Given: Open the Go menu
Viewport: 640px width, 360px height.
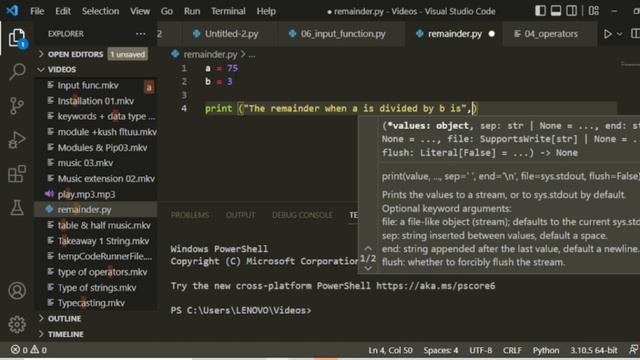Looking at the screenshot, I should coord(167,11).
